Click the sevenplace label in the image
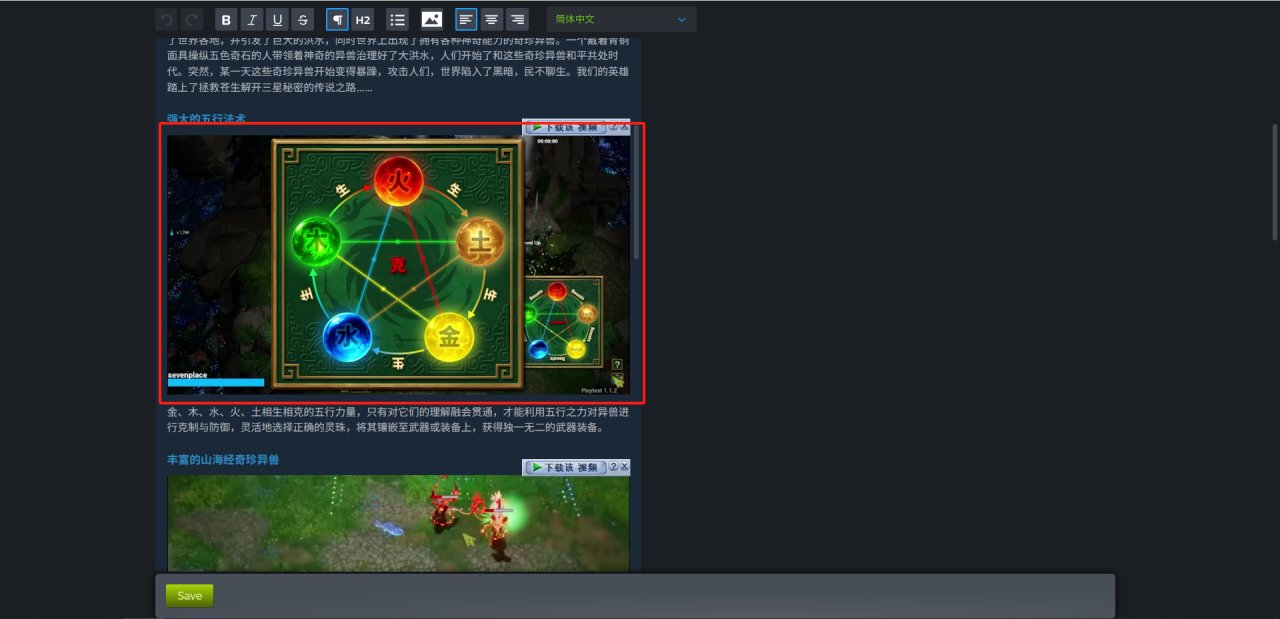This screenshot has height=619, width=1280. 189,374
